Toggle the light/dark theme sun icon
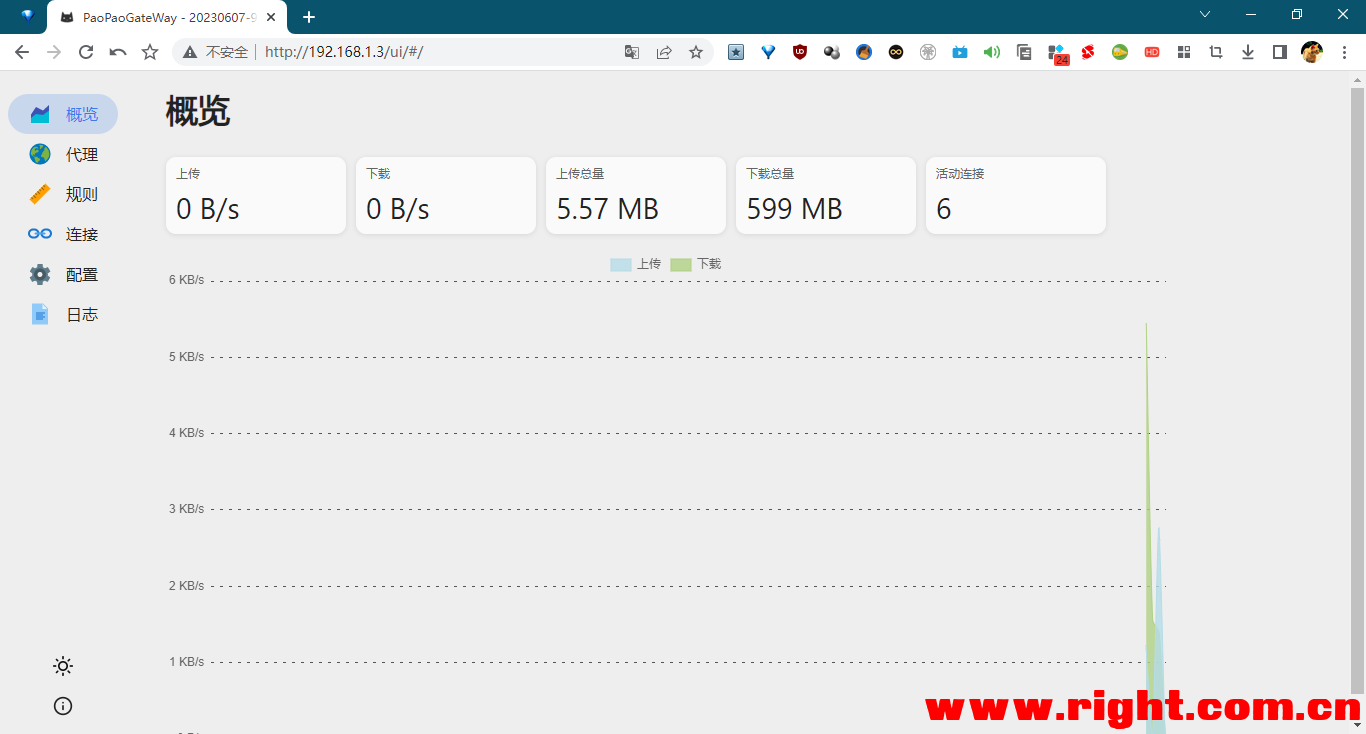This screenshot has width=1366, height=734. pos(63,666)
